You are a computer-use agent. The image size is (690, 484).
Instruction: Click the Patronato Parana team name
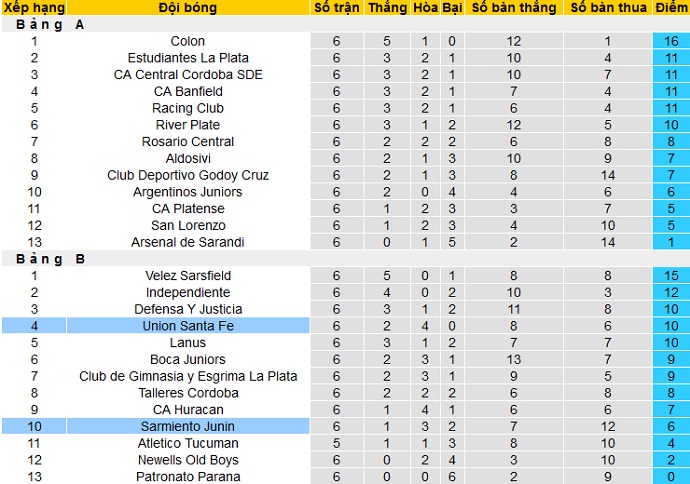tap(188, 476)
